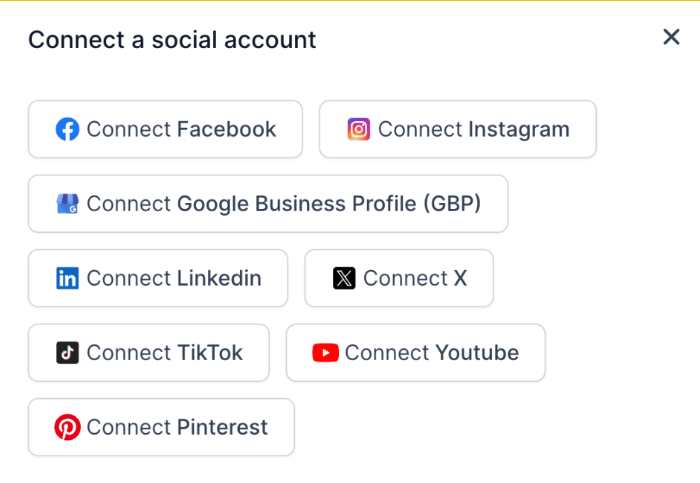Click the bold 'Instagram' label text
Image resolution: width=700 pixels, height=483 pixels.
(x=518, y=129)
